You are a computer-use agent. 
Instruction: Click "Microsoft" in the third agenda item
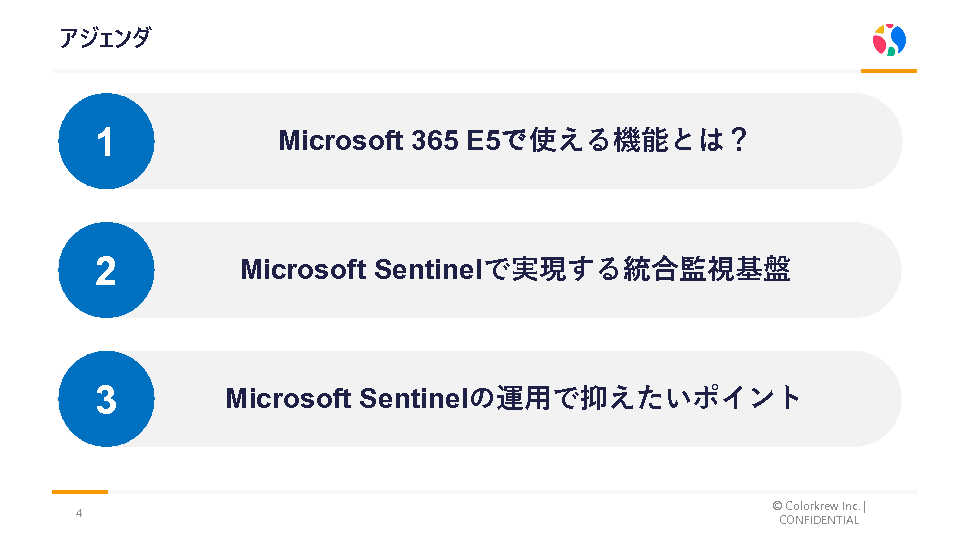[x=288, y=399]
